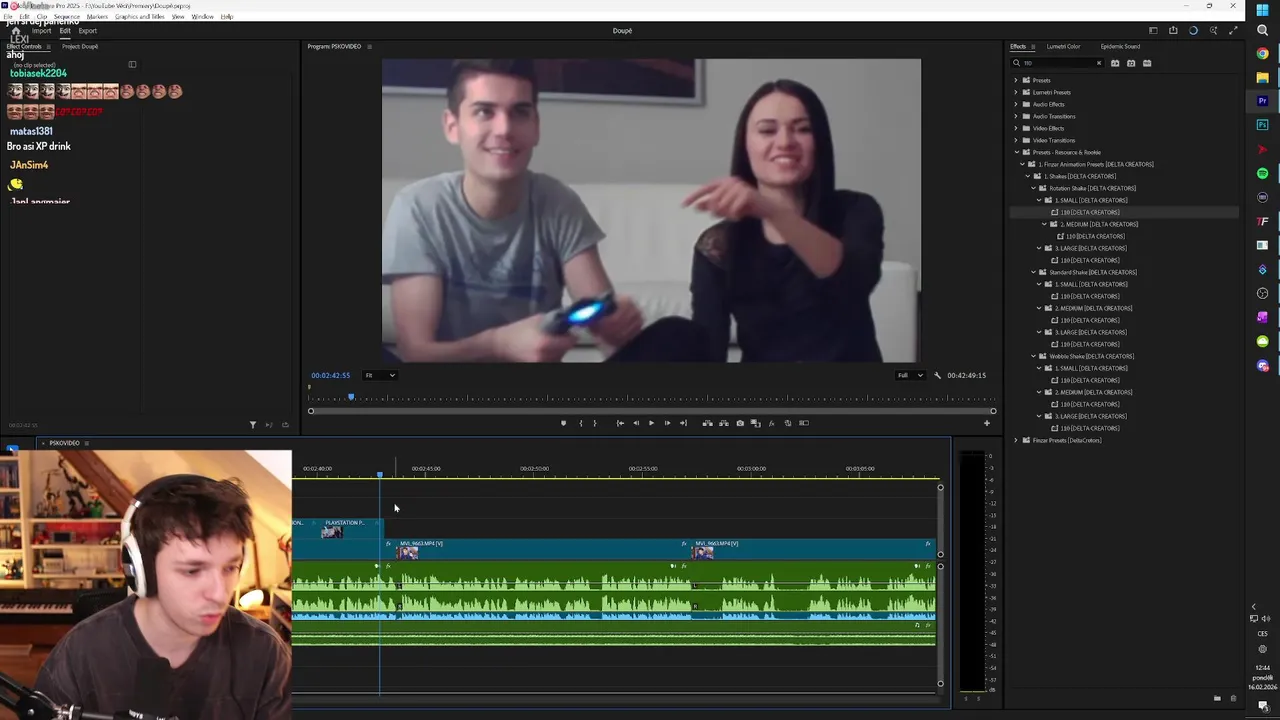Image resolution: width=1280 pixels, height=720 pixels.
Task: Switch to the Export workspace tab
Action: point(88,31)
